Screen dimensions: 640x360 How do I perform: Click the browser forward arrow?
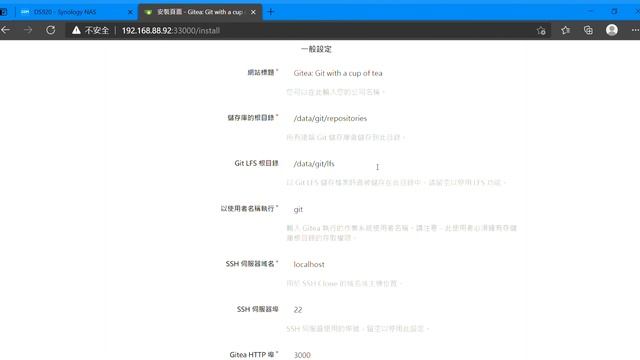click(28, 30)
